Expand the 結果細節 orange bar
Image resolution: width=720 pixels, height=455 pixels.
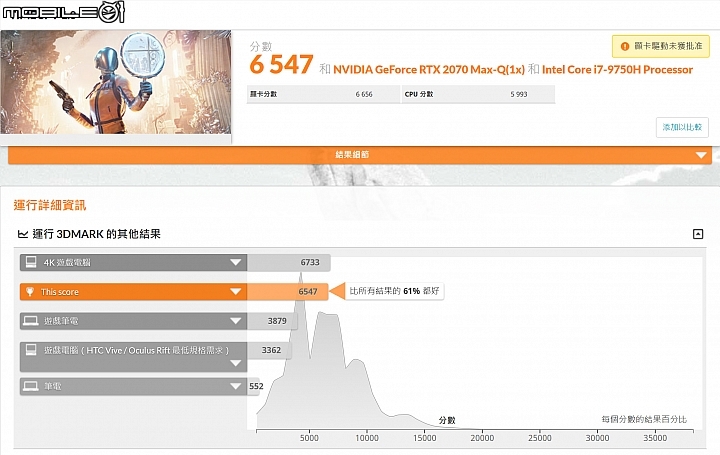pos(360,155)
